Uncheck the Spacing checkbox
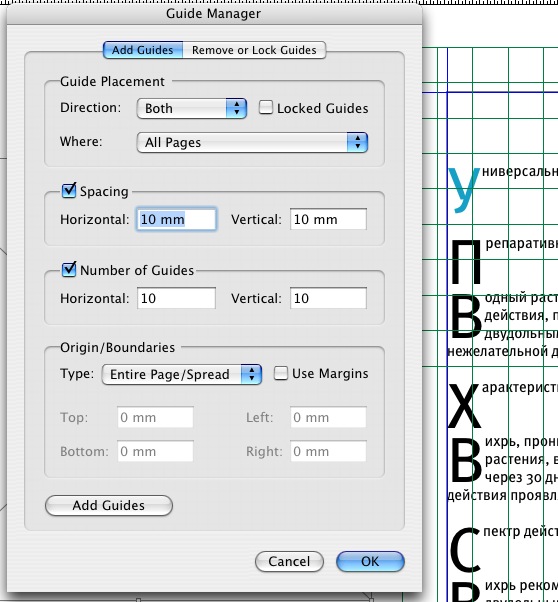This screenshot has width=558, height=602. [x=69, y=190]
